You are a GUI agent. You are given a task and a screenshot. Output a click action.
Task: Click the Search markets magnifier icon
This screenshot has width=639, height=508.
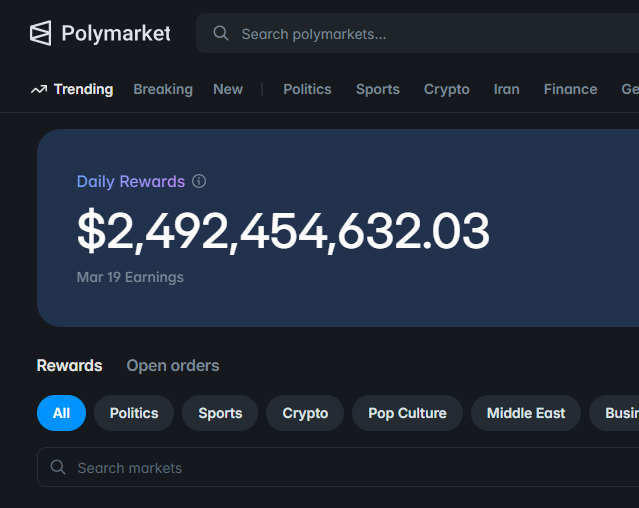(58, 467)
